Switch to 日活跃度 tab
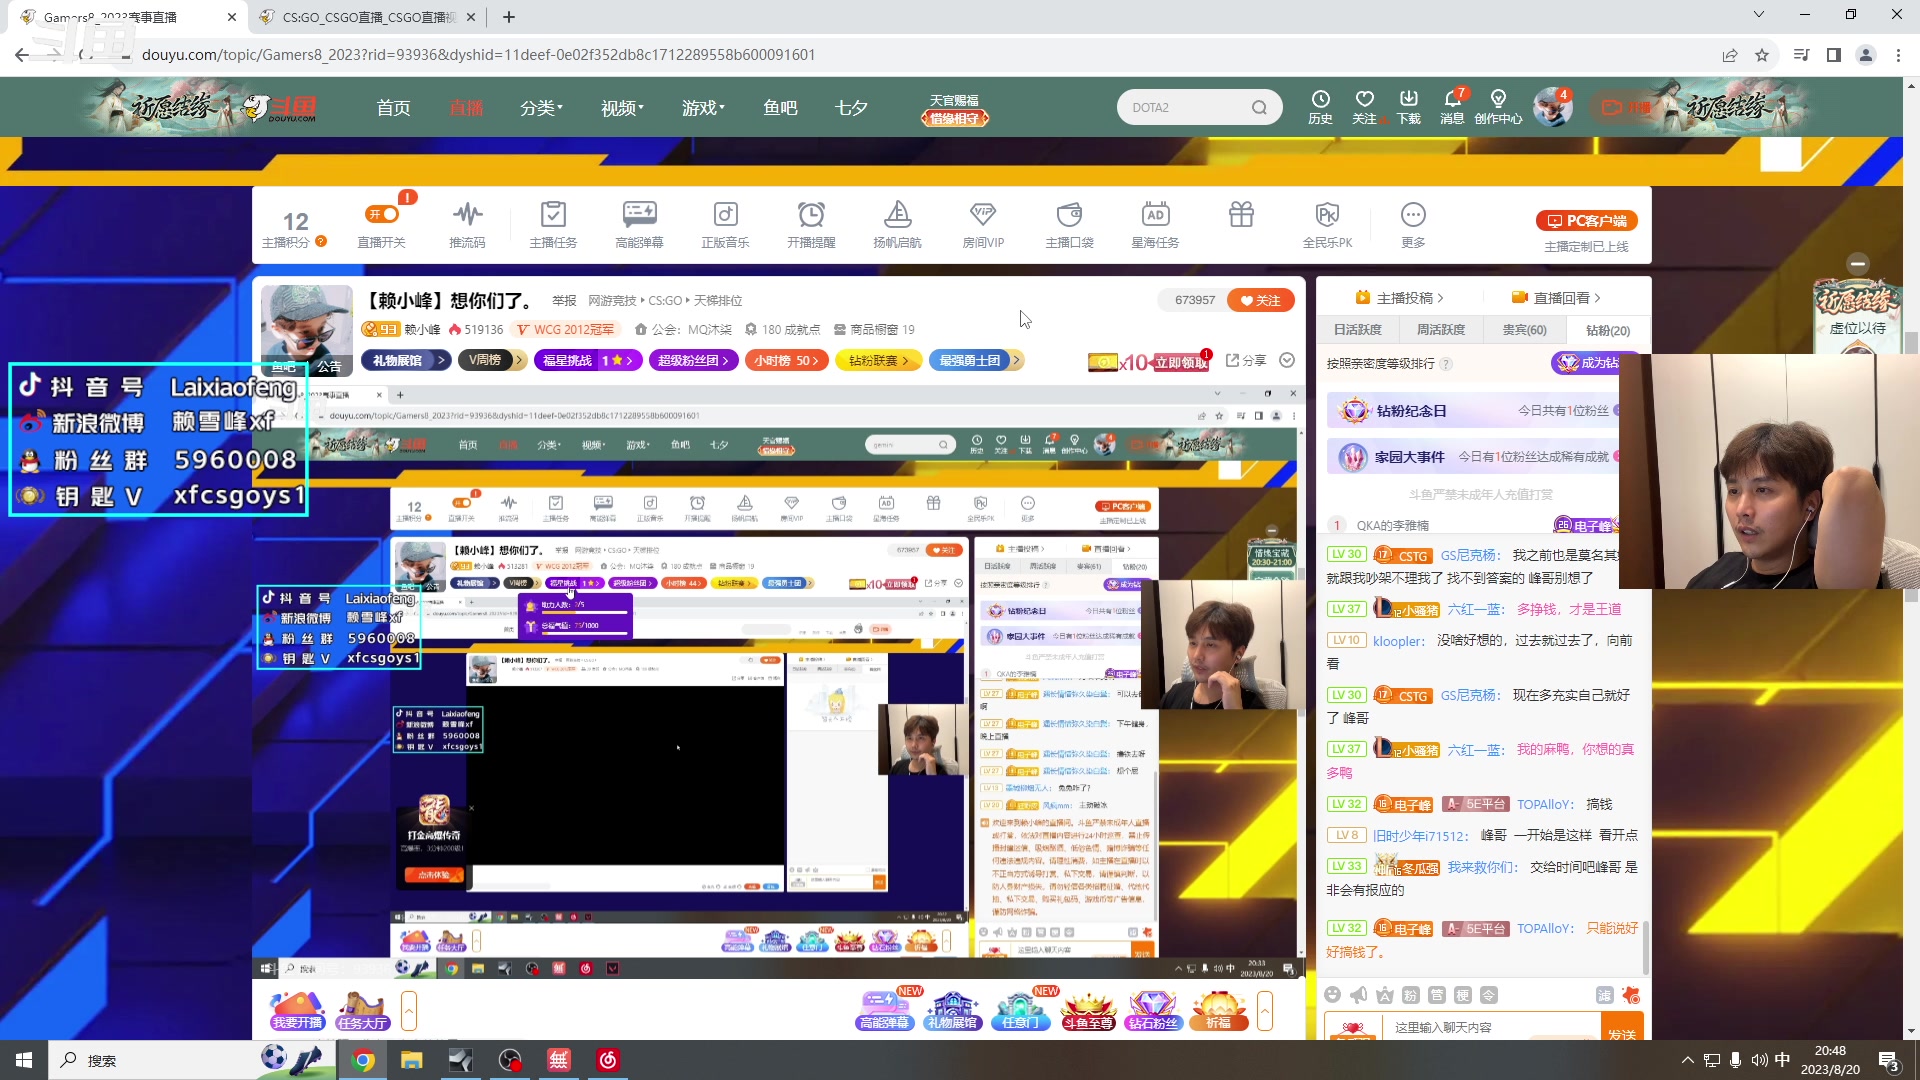 1357,330
